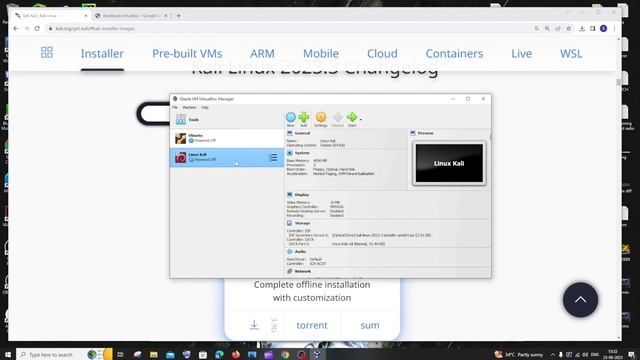Open VirtualBox Settings gear icon
The image size is (640, 360).
[x=321, y=118]
